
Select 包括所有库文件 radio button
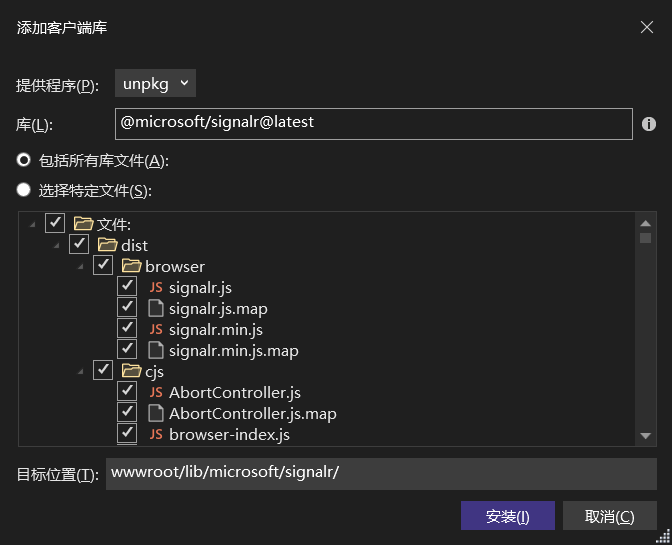click(x=24, y=160)
